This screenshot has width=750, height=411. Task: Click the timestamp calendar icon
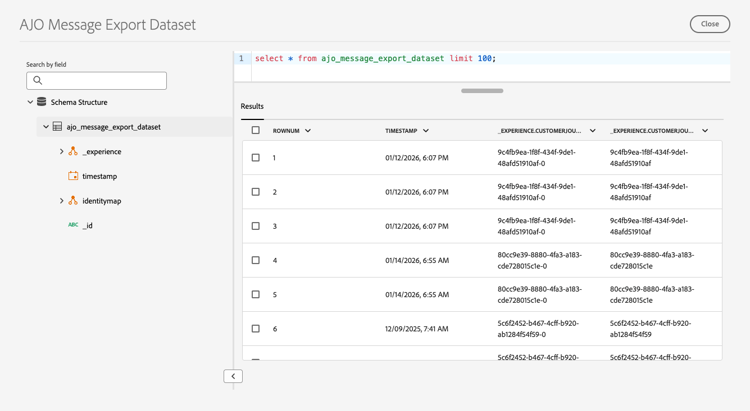point(73,176)
